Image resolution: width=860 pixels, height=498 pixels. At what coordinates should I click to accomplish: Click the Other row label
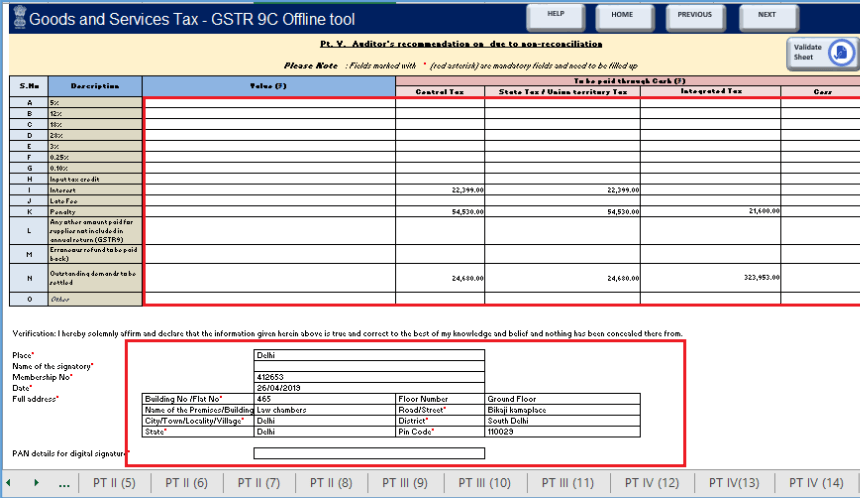point(95,299)
